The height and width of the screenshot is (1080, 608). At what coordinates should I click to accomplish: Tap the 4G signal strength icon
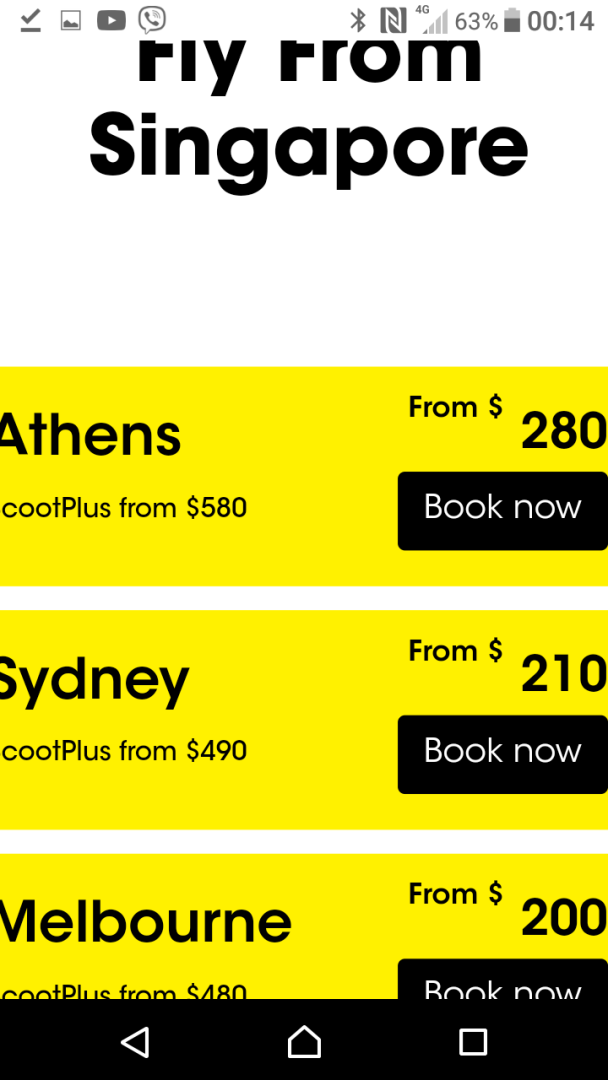(434, 21)
